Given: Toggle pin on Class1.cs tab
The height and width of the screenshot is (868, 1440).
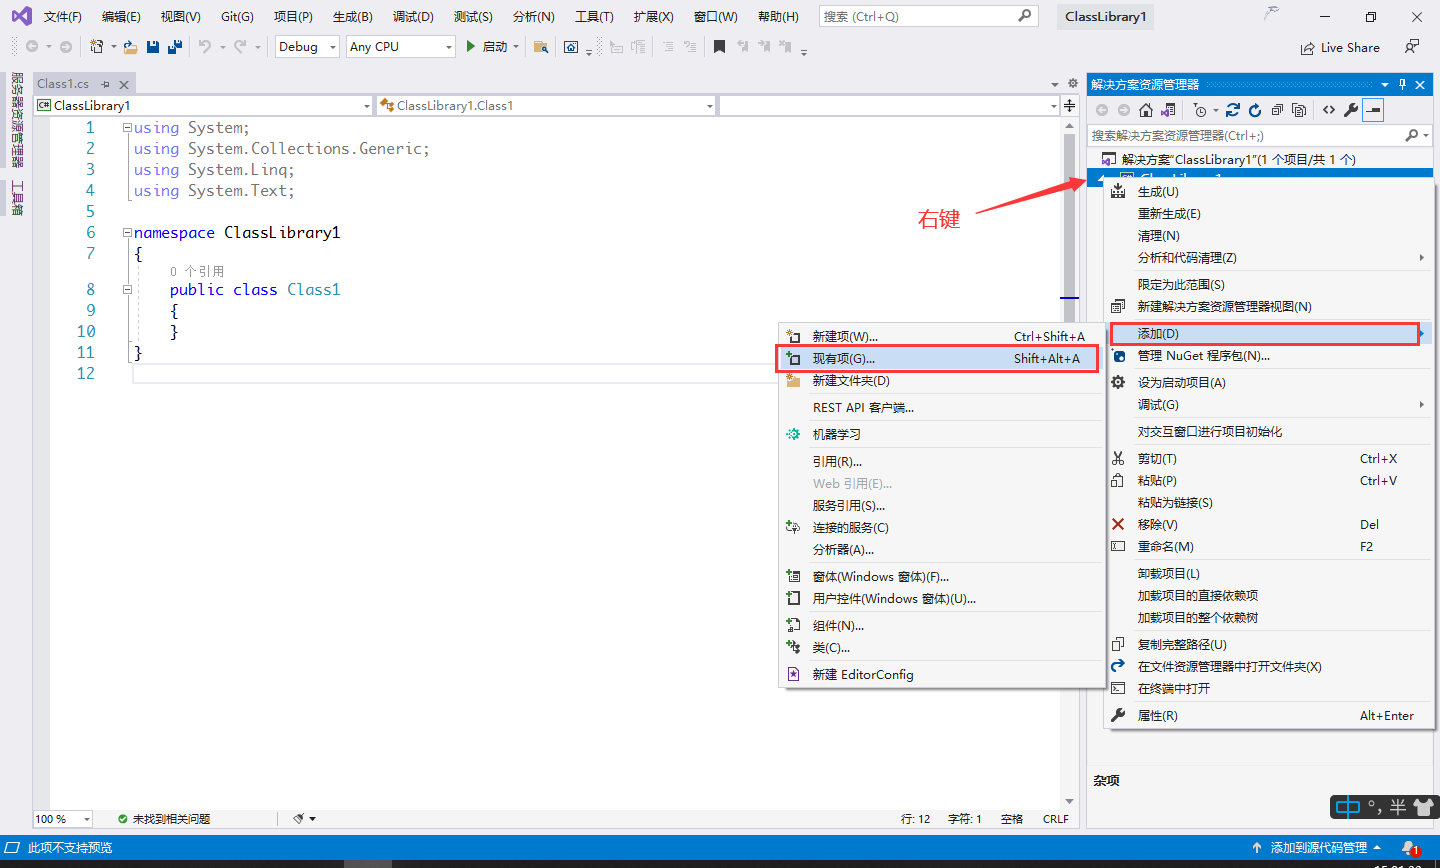Looking at the screenshot, I should (x=106, y=84).
